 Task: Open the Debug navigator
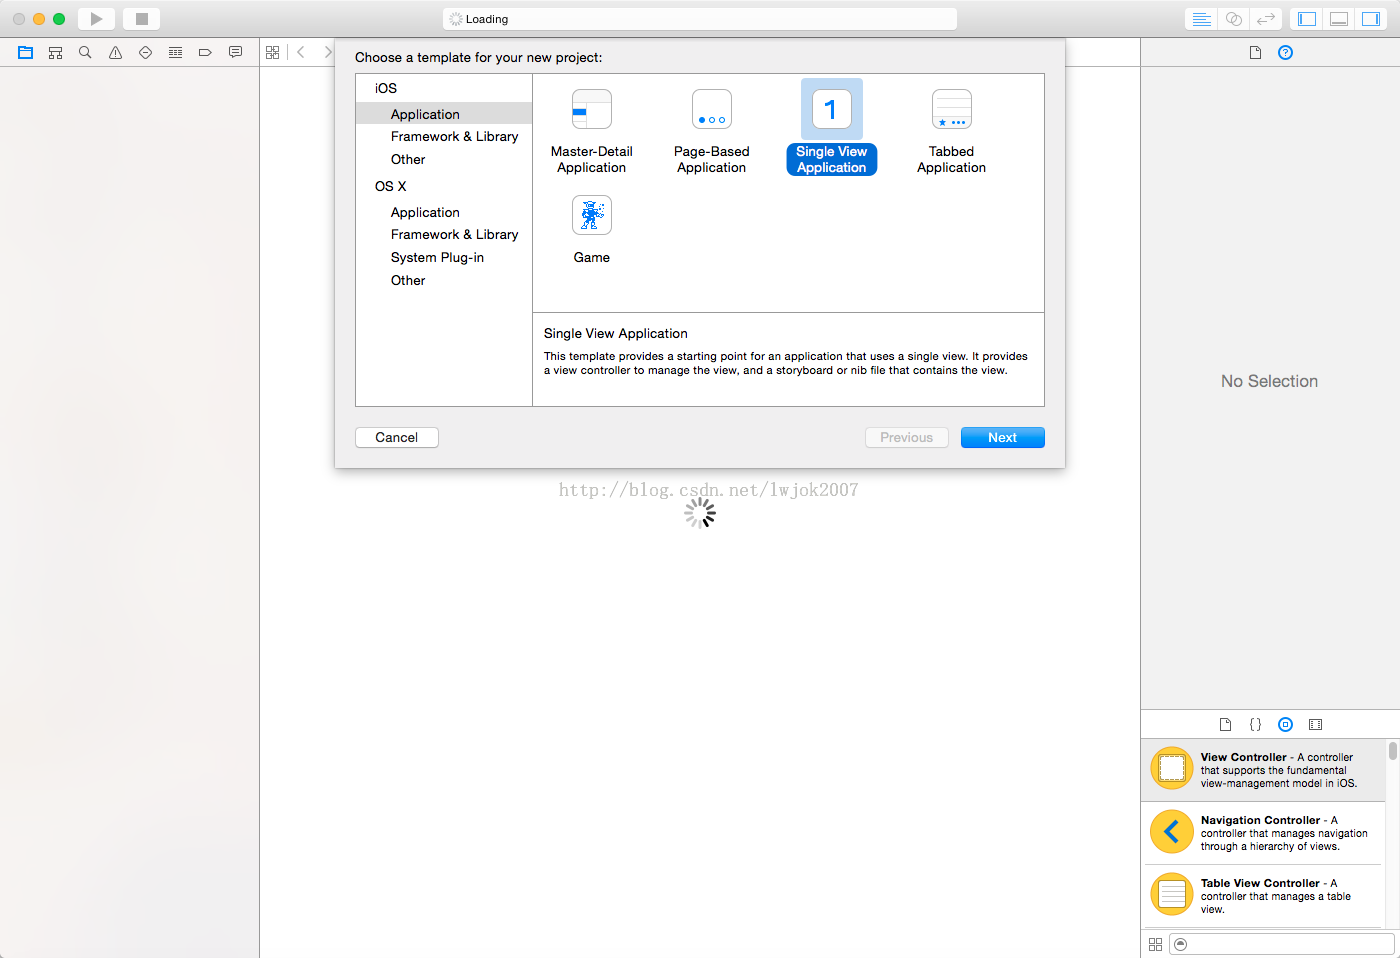[176, 53]
